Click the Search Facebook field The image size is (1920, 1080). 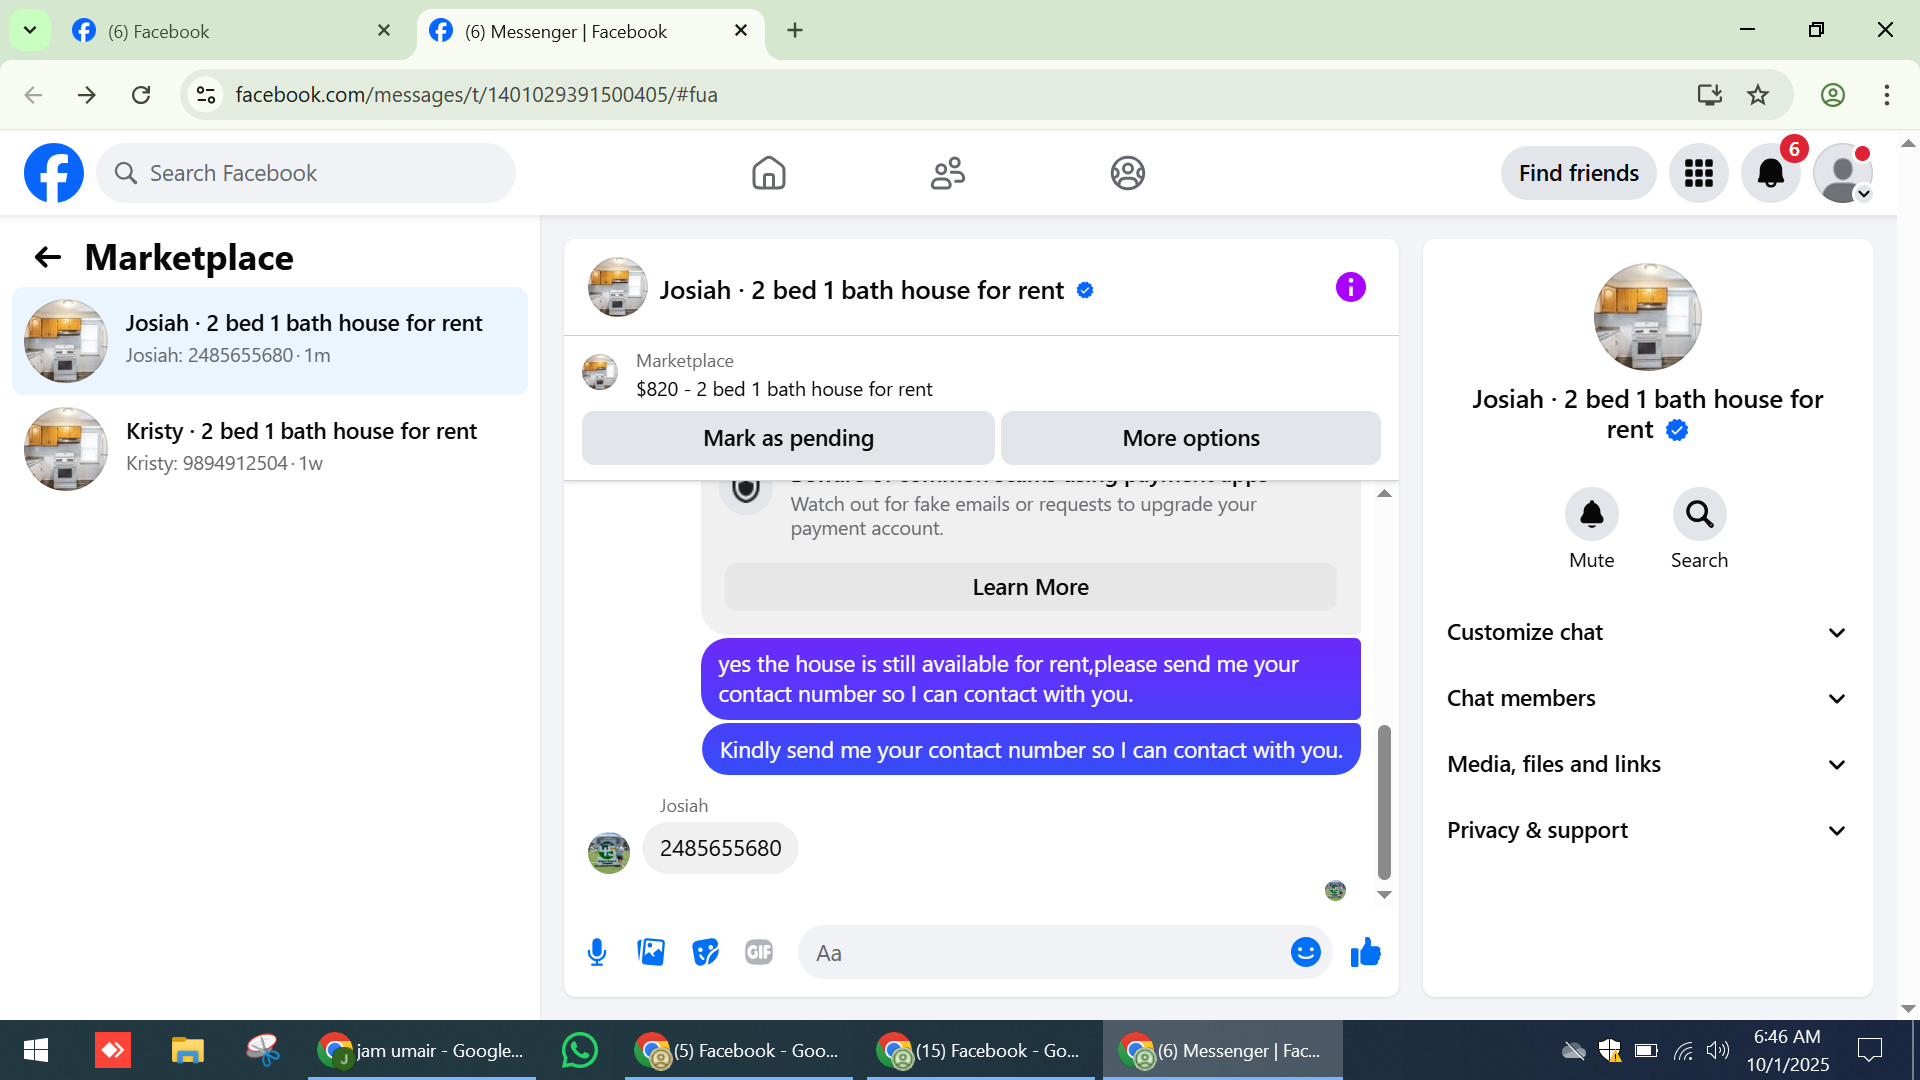click(x=306, y=173)
